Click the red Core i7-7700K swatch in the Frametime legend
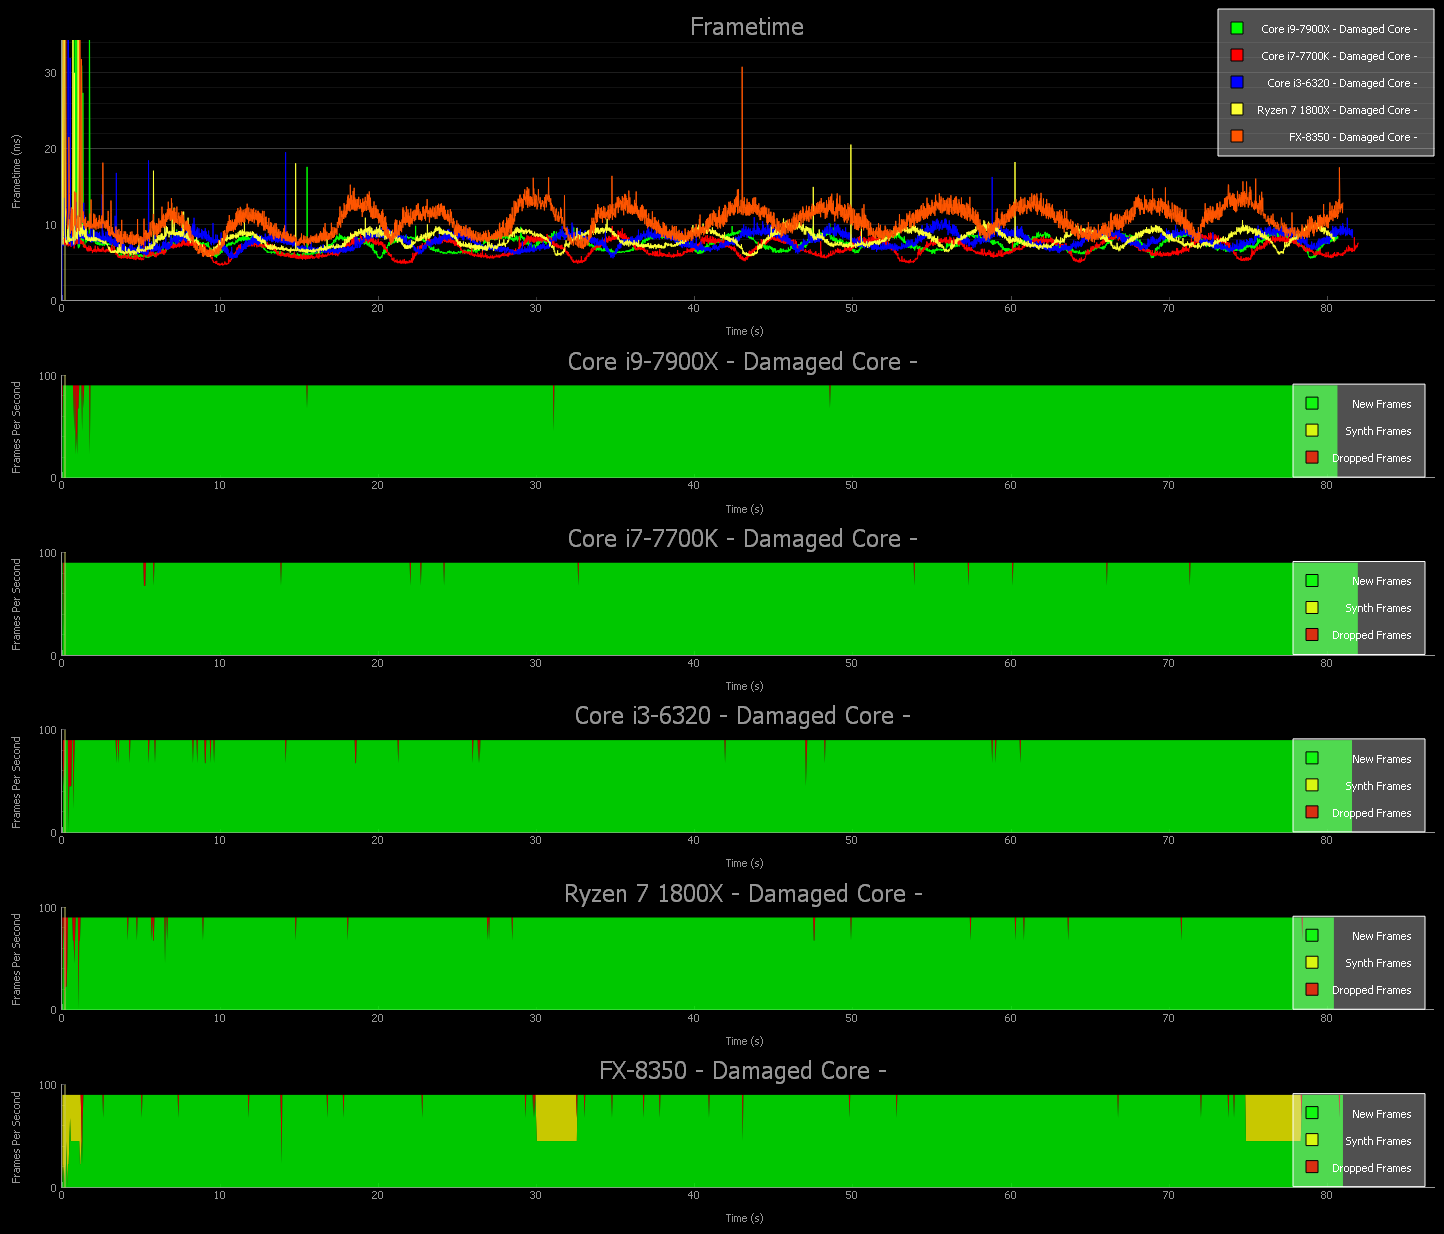This screenshot has width=1444, height=1234. [1237, 56]
